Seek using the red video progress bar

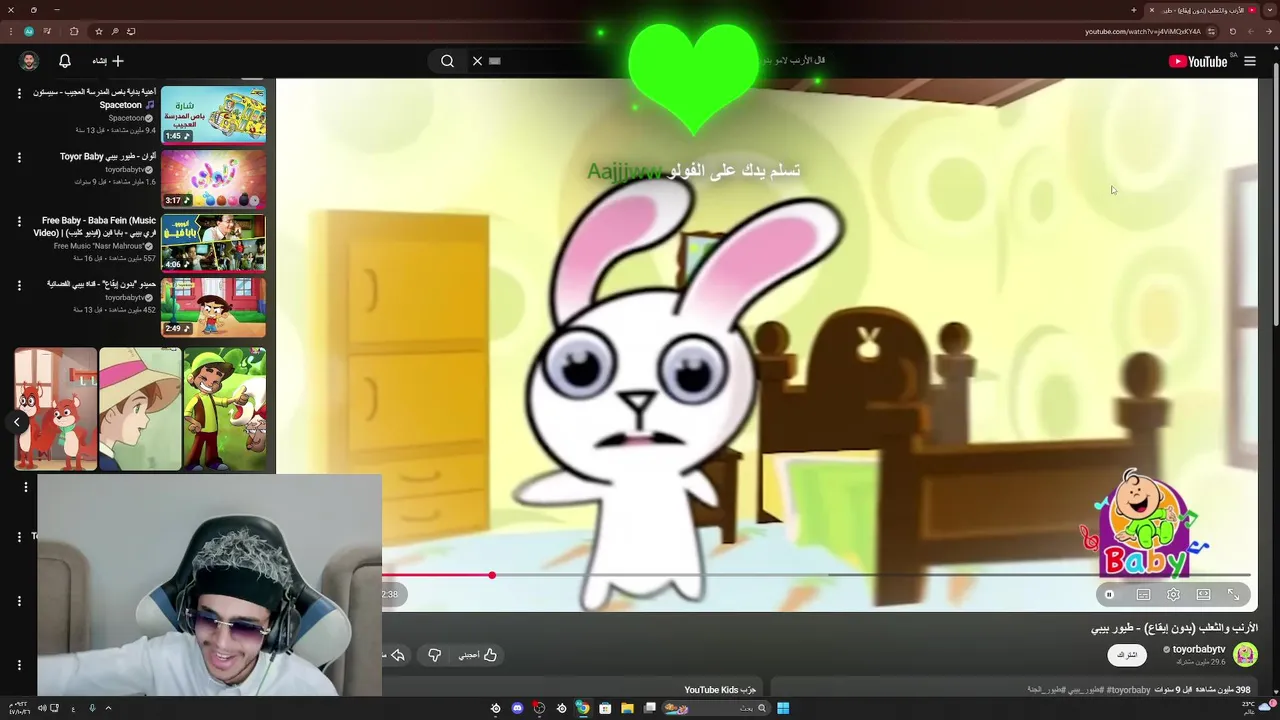(816, 575)
